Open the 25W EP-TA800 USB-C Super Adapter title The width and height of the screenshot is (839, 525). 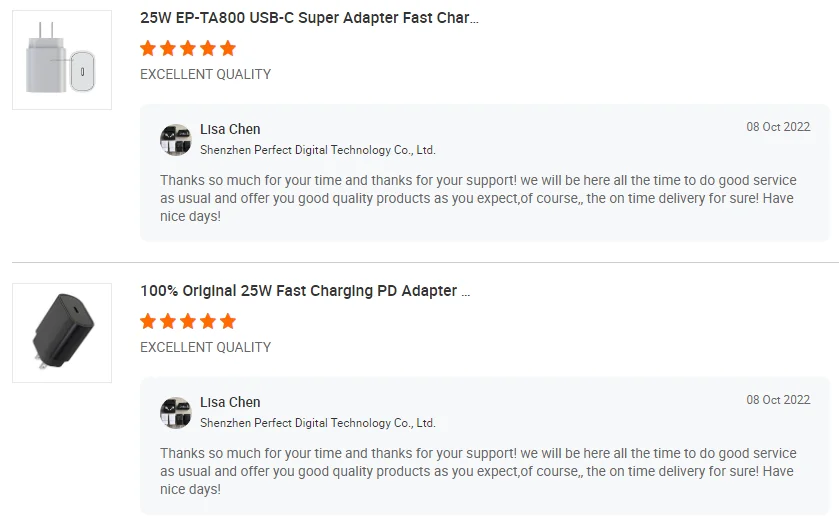coord(309,18)
